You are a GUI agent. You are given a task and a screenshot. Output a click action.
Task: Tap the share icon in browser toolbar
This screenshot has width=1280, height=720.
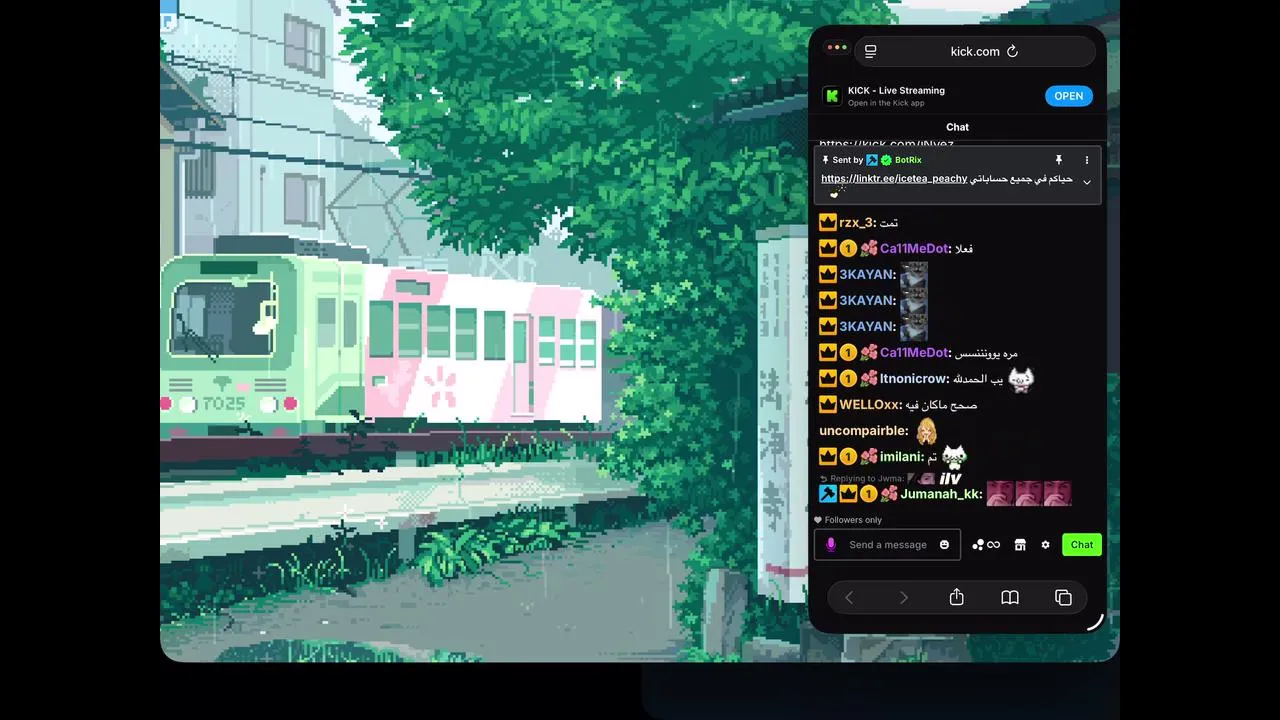(956, 596)
